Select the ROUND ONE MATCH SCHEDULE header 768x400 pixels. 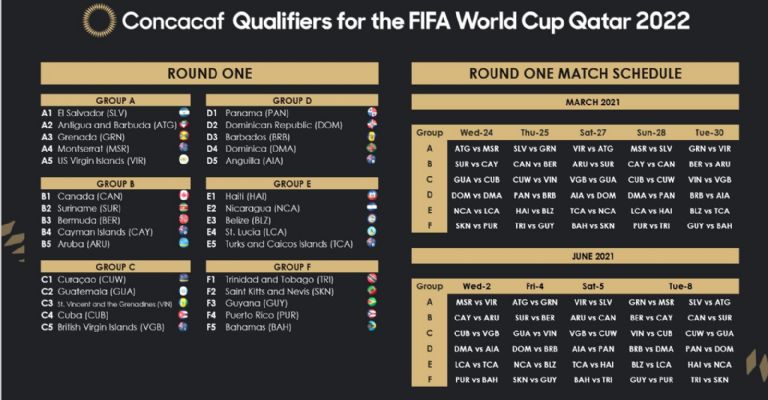574,73
